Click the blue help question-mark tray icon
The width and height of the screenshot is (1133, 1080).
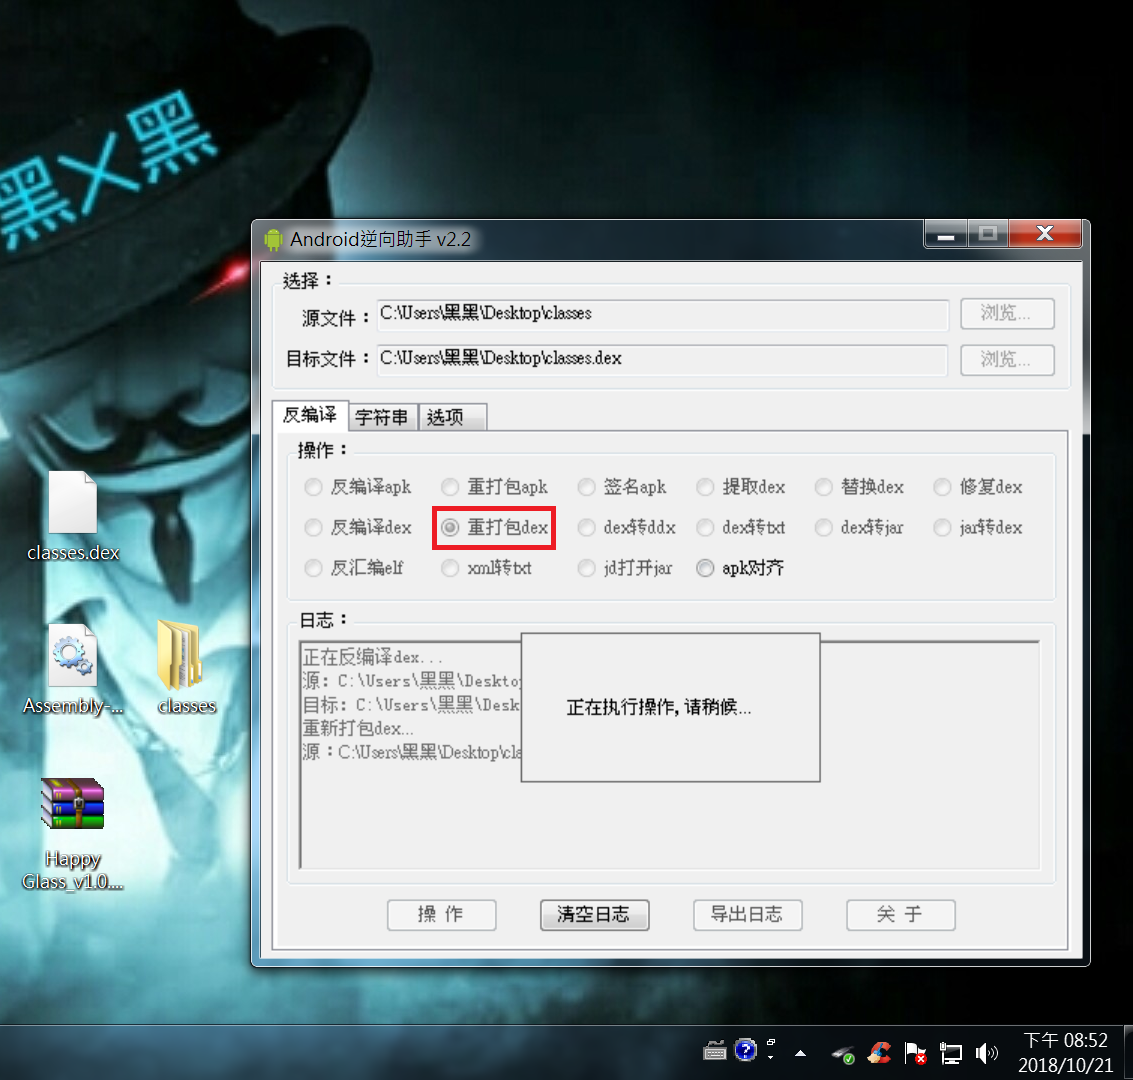tap(745, 1050)
